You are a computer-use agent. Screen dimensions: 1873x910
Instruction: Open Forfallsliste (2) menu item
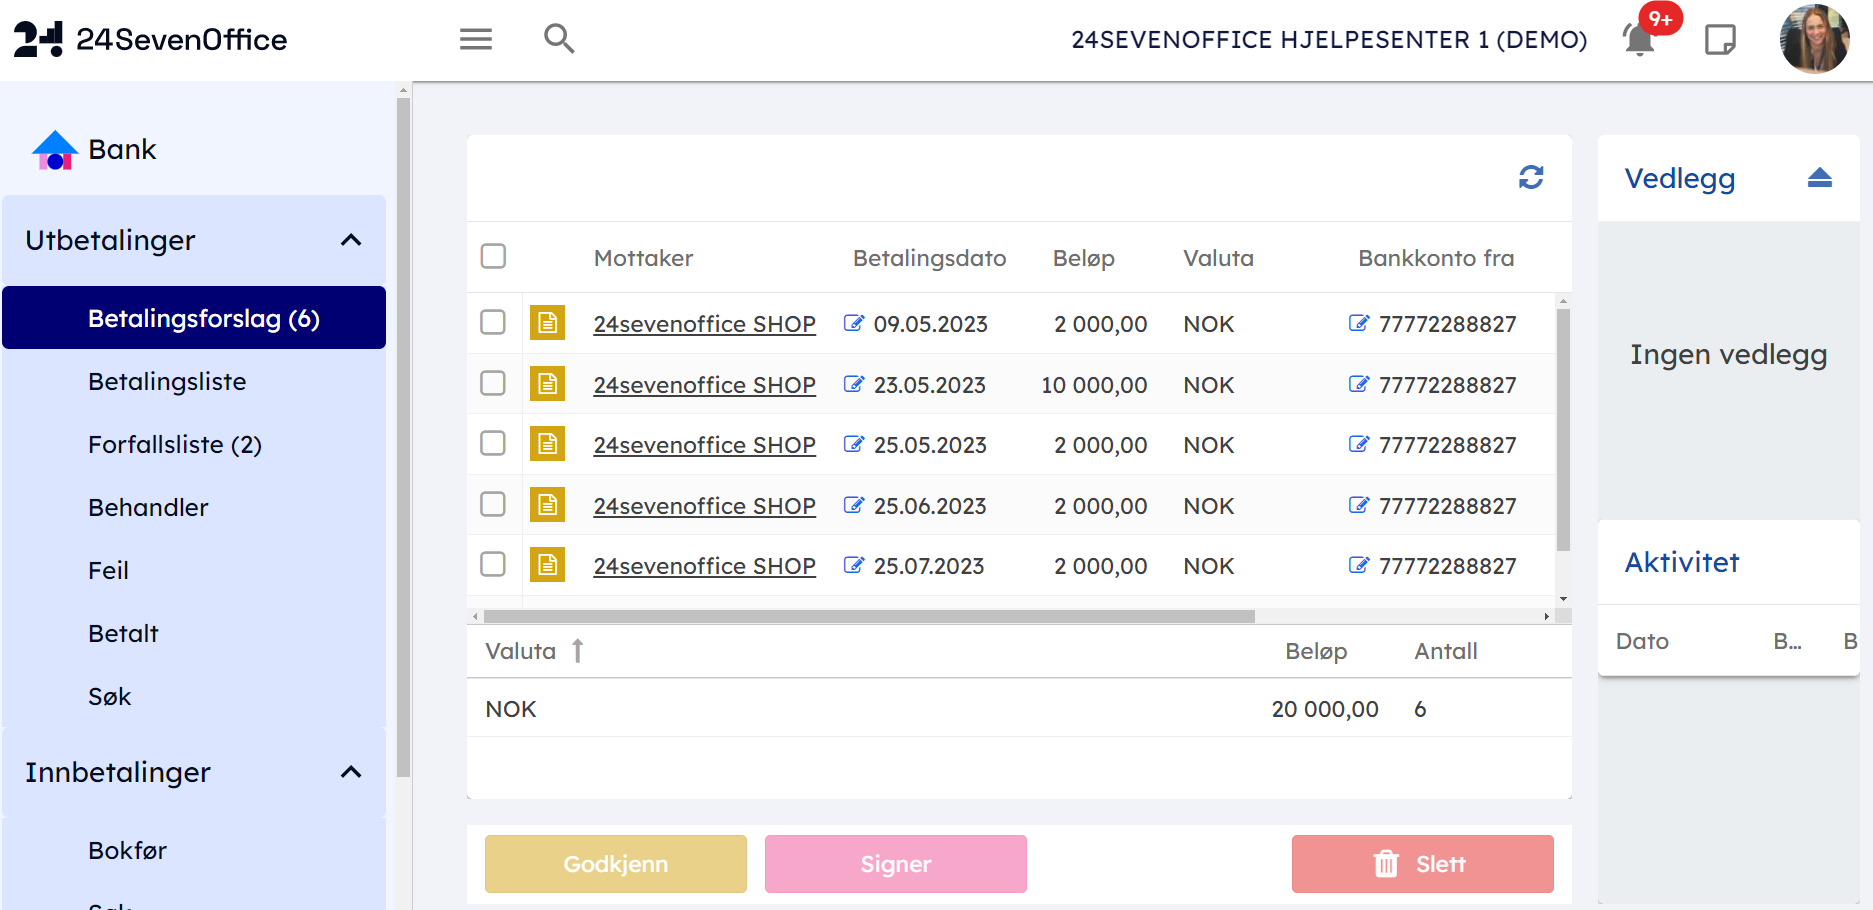coord(175,444)
